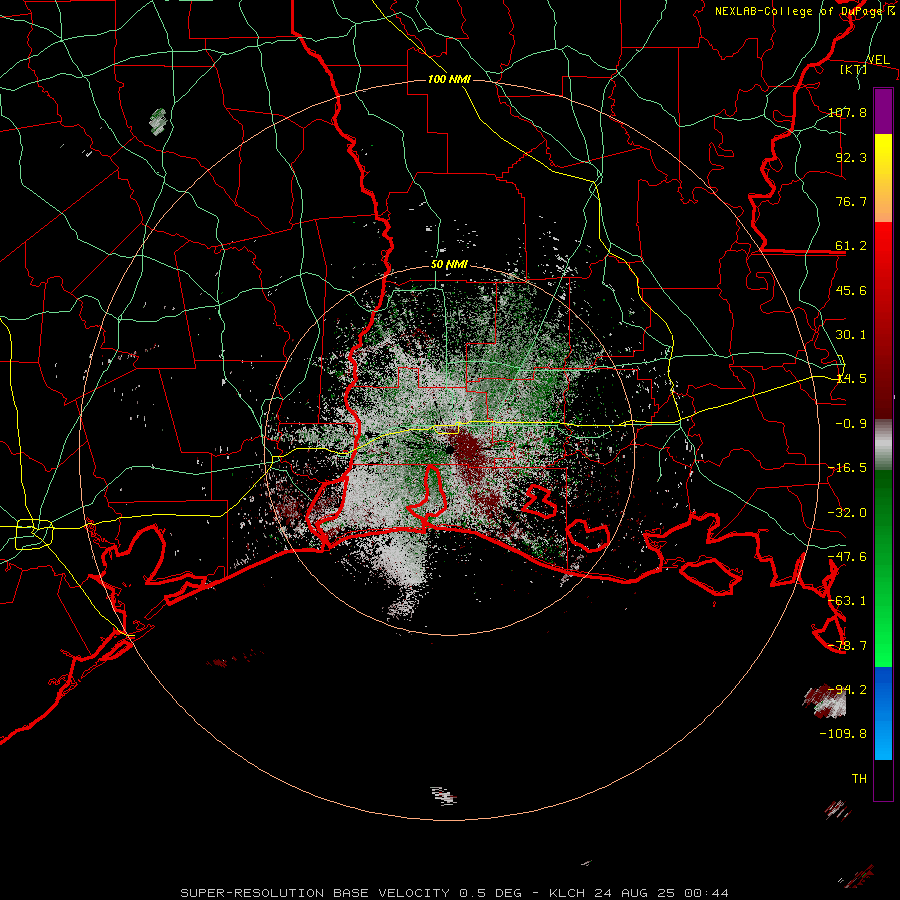Click the Super-Resolution Base Velocity caption
900x900 pixels.
click(455, 893)
